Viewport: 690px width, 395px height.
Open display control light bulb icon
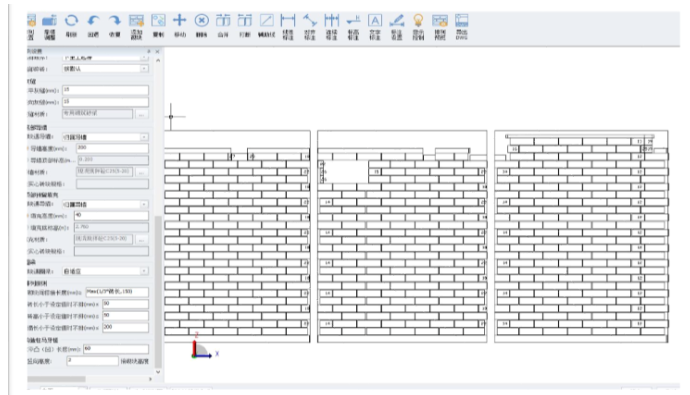(x=418, y=27)
